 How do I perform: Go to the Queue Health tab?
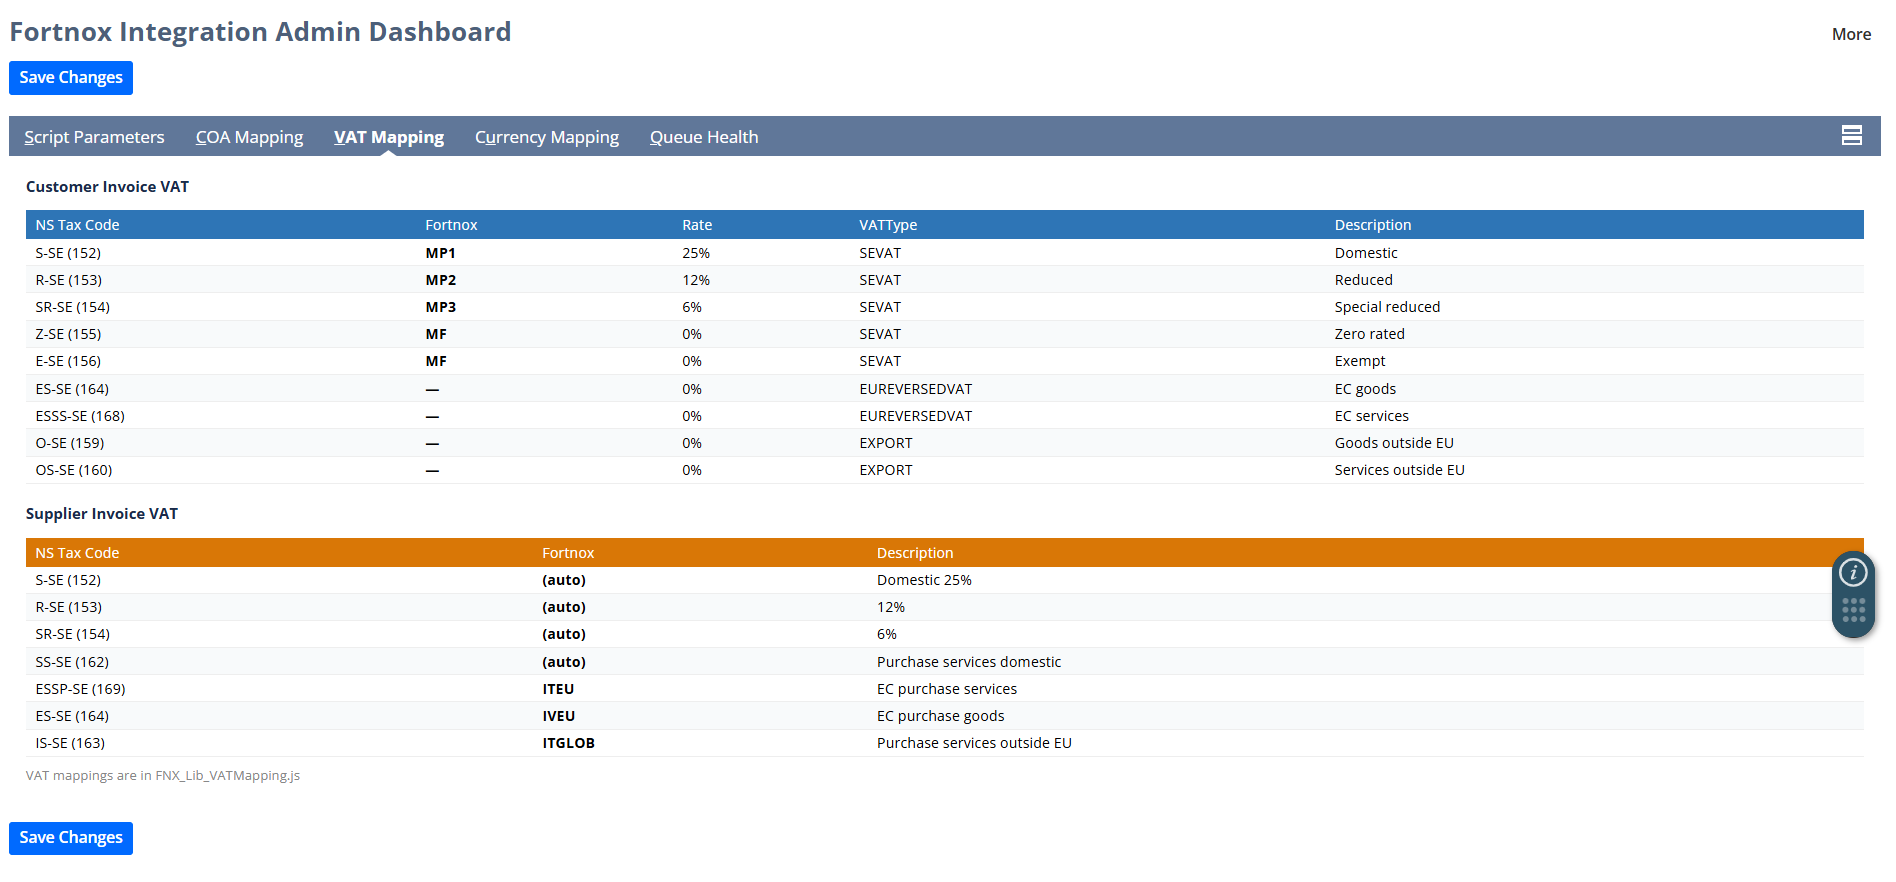click(704, 137)
